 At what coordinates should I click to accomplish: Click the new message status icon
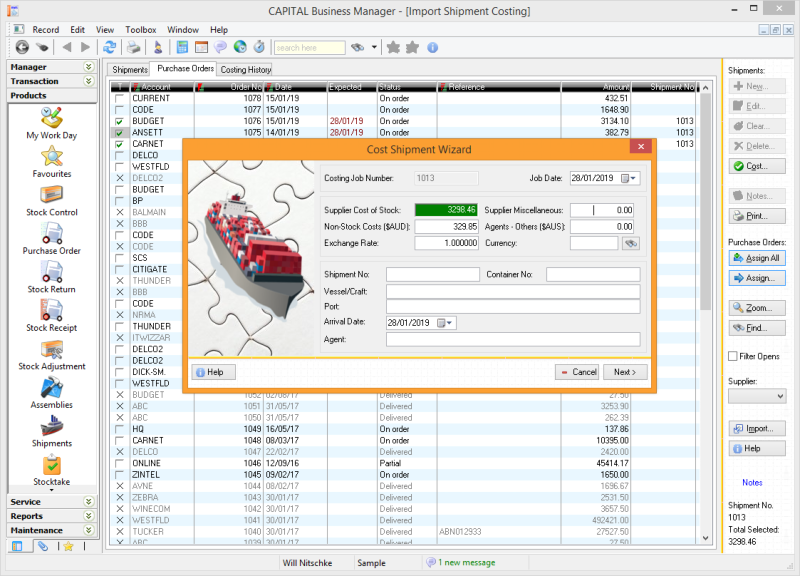(x=431, y=562)
